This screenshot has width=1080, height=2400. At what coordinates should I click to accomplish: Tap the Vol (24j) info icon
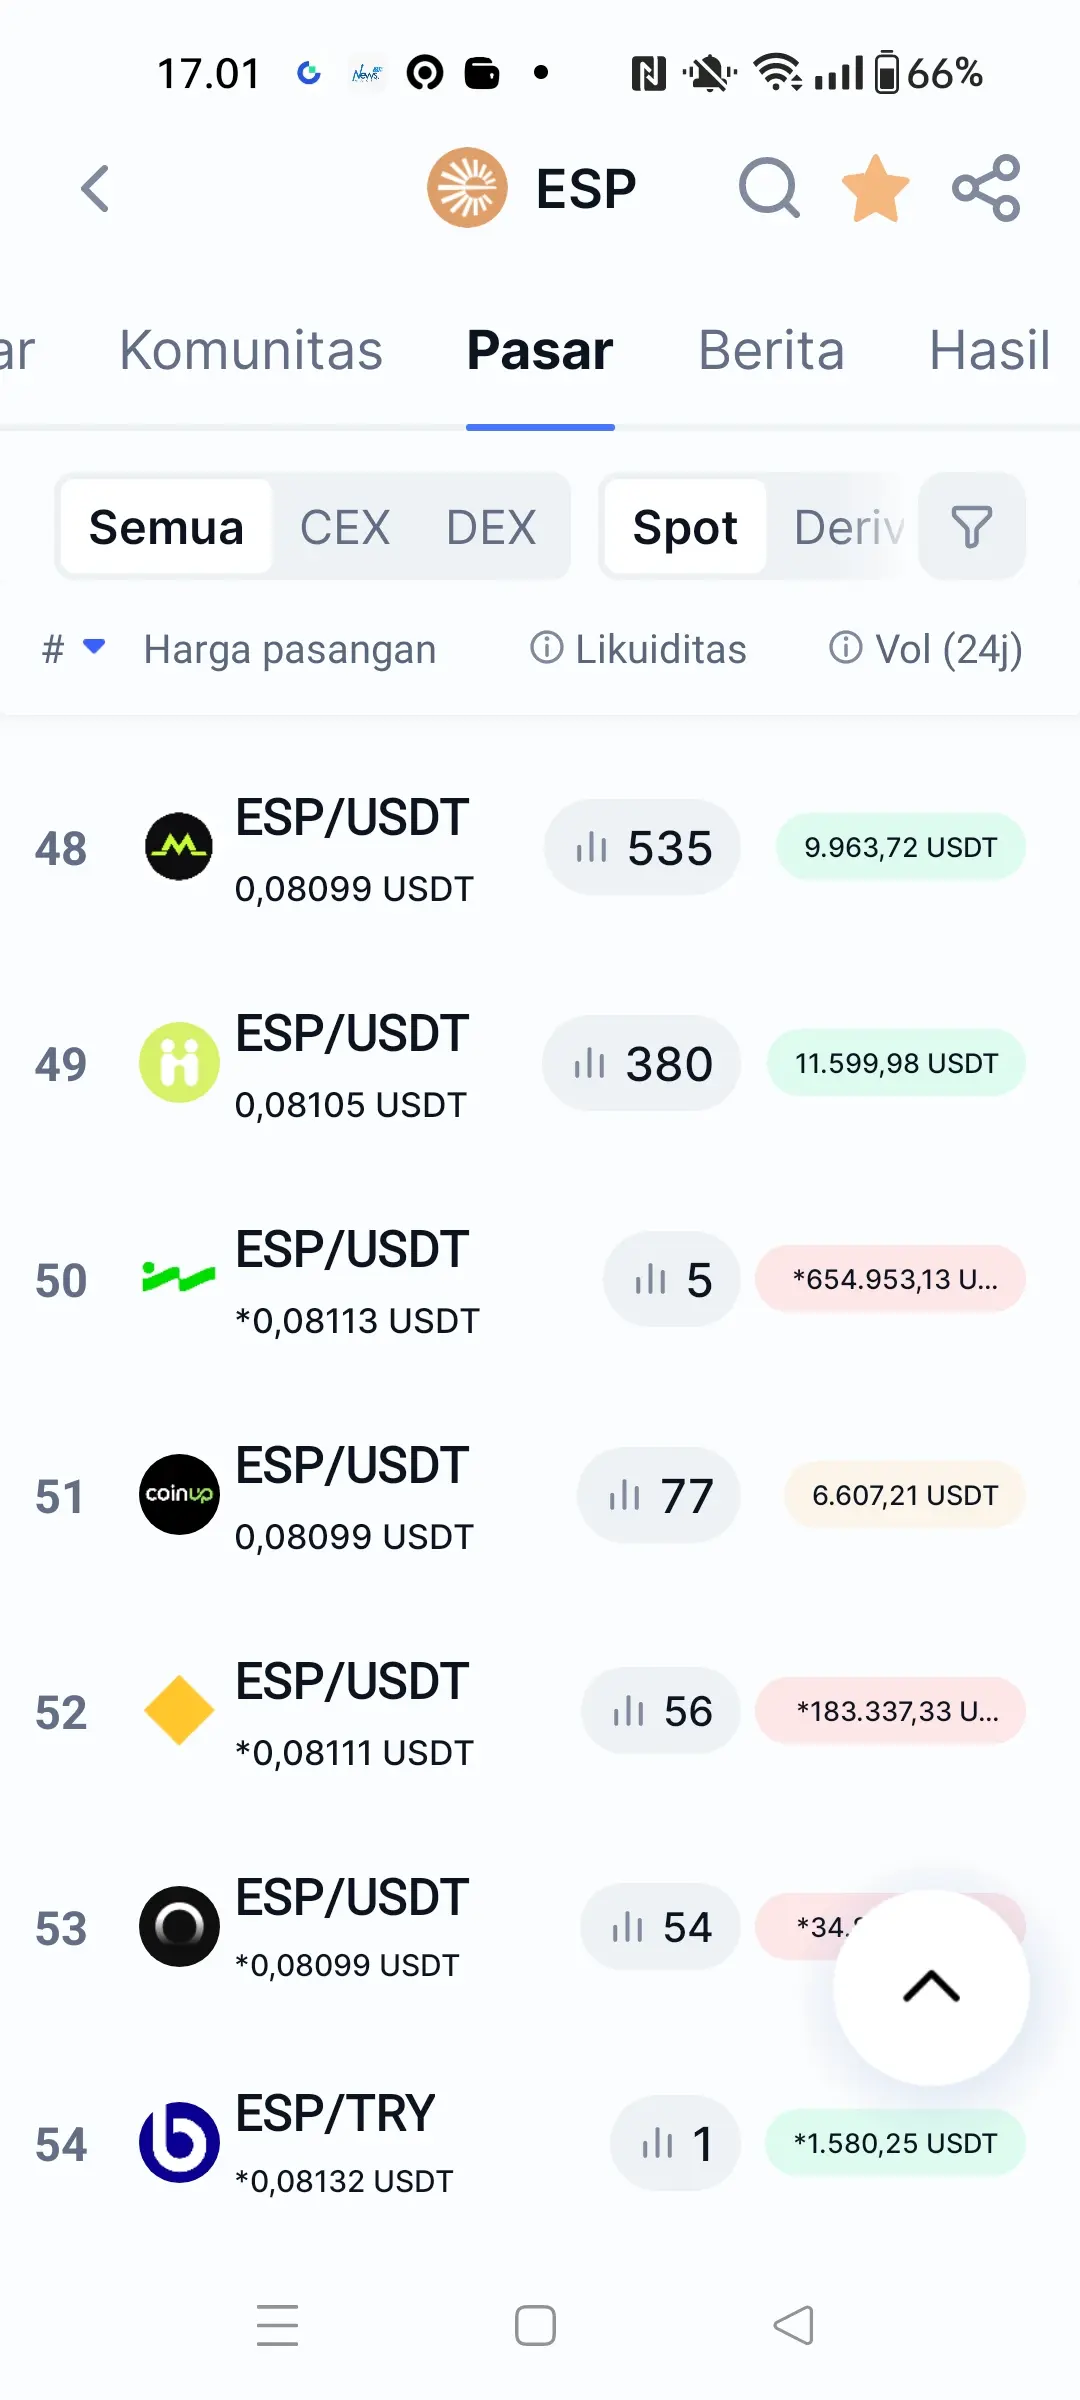coord(845,648)
